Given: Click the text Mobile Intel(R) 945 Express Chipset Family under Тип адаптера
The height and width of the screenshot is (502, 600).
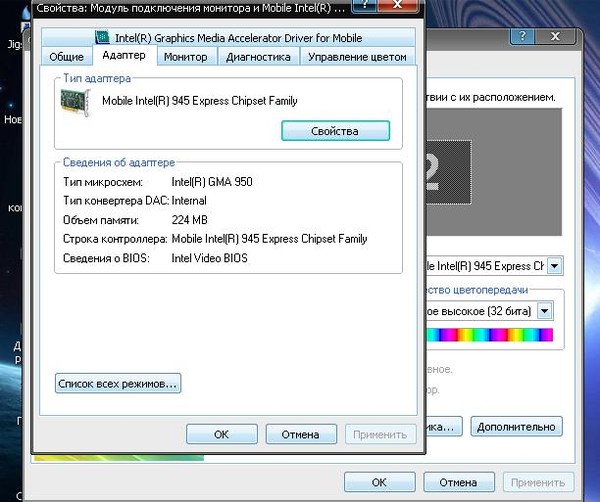Looking at the screenshot, I should pos(200,101).
